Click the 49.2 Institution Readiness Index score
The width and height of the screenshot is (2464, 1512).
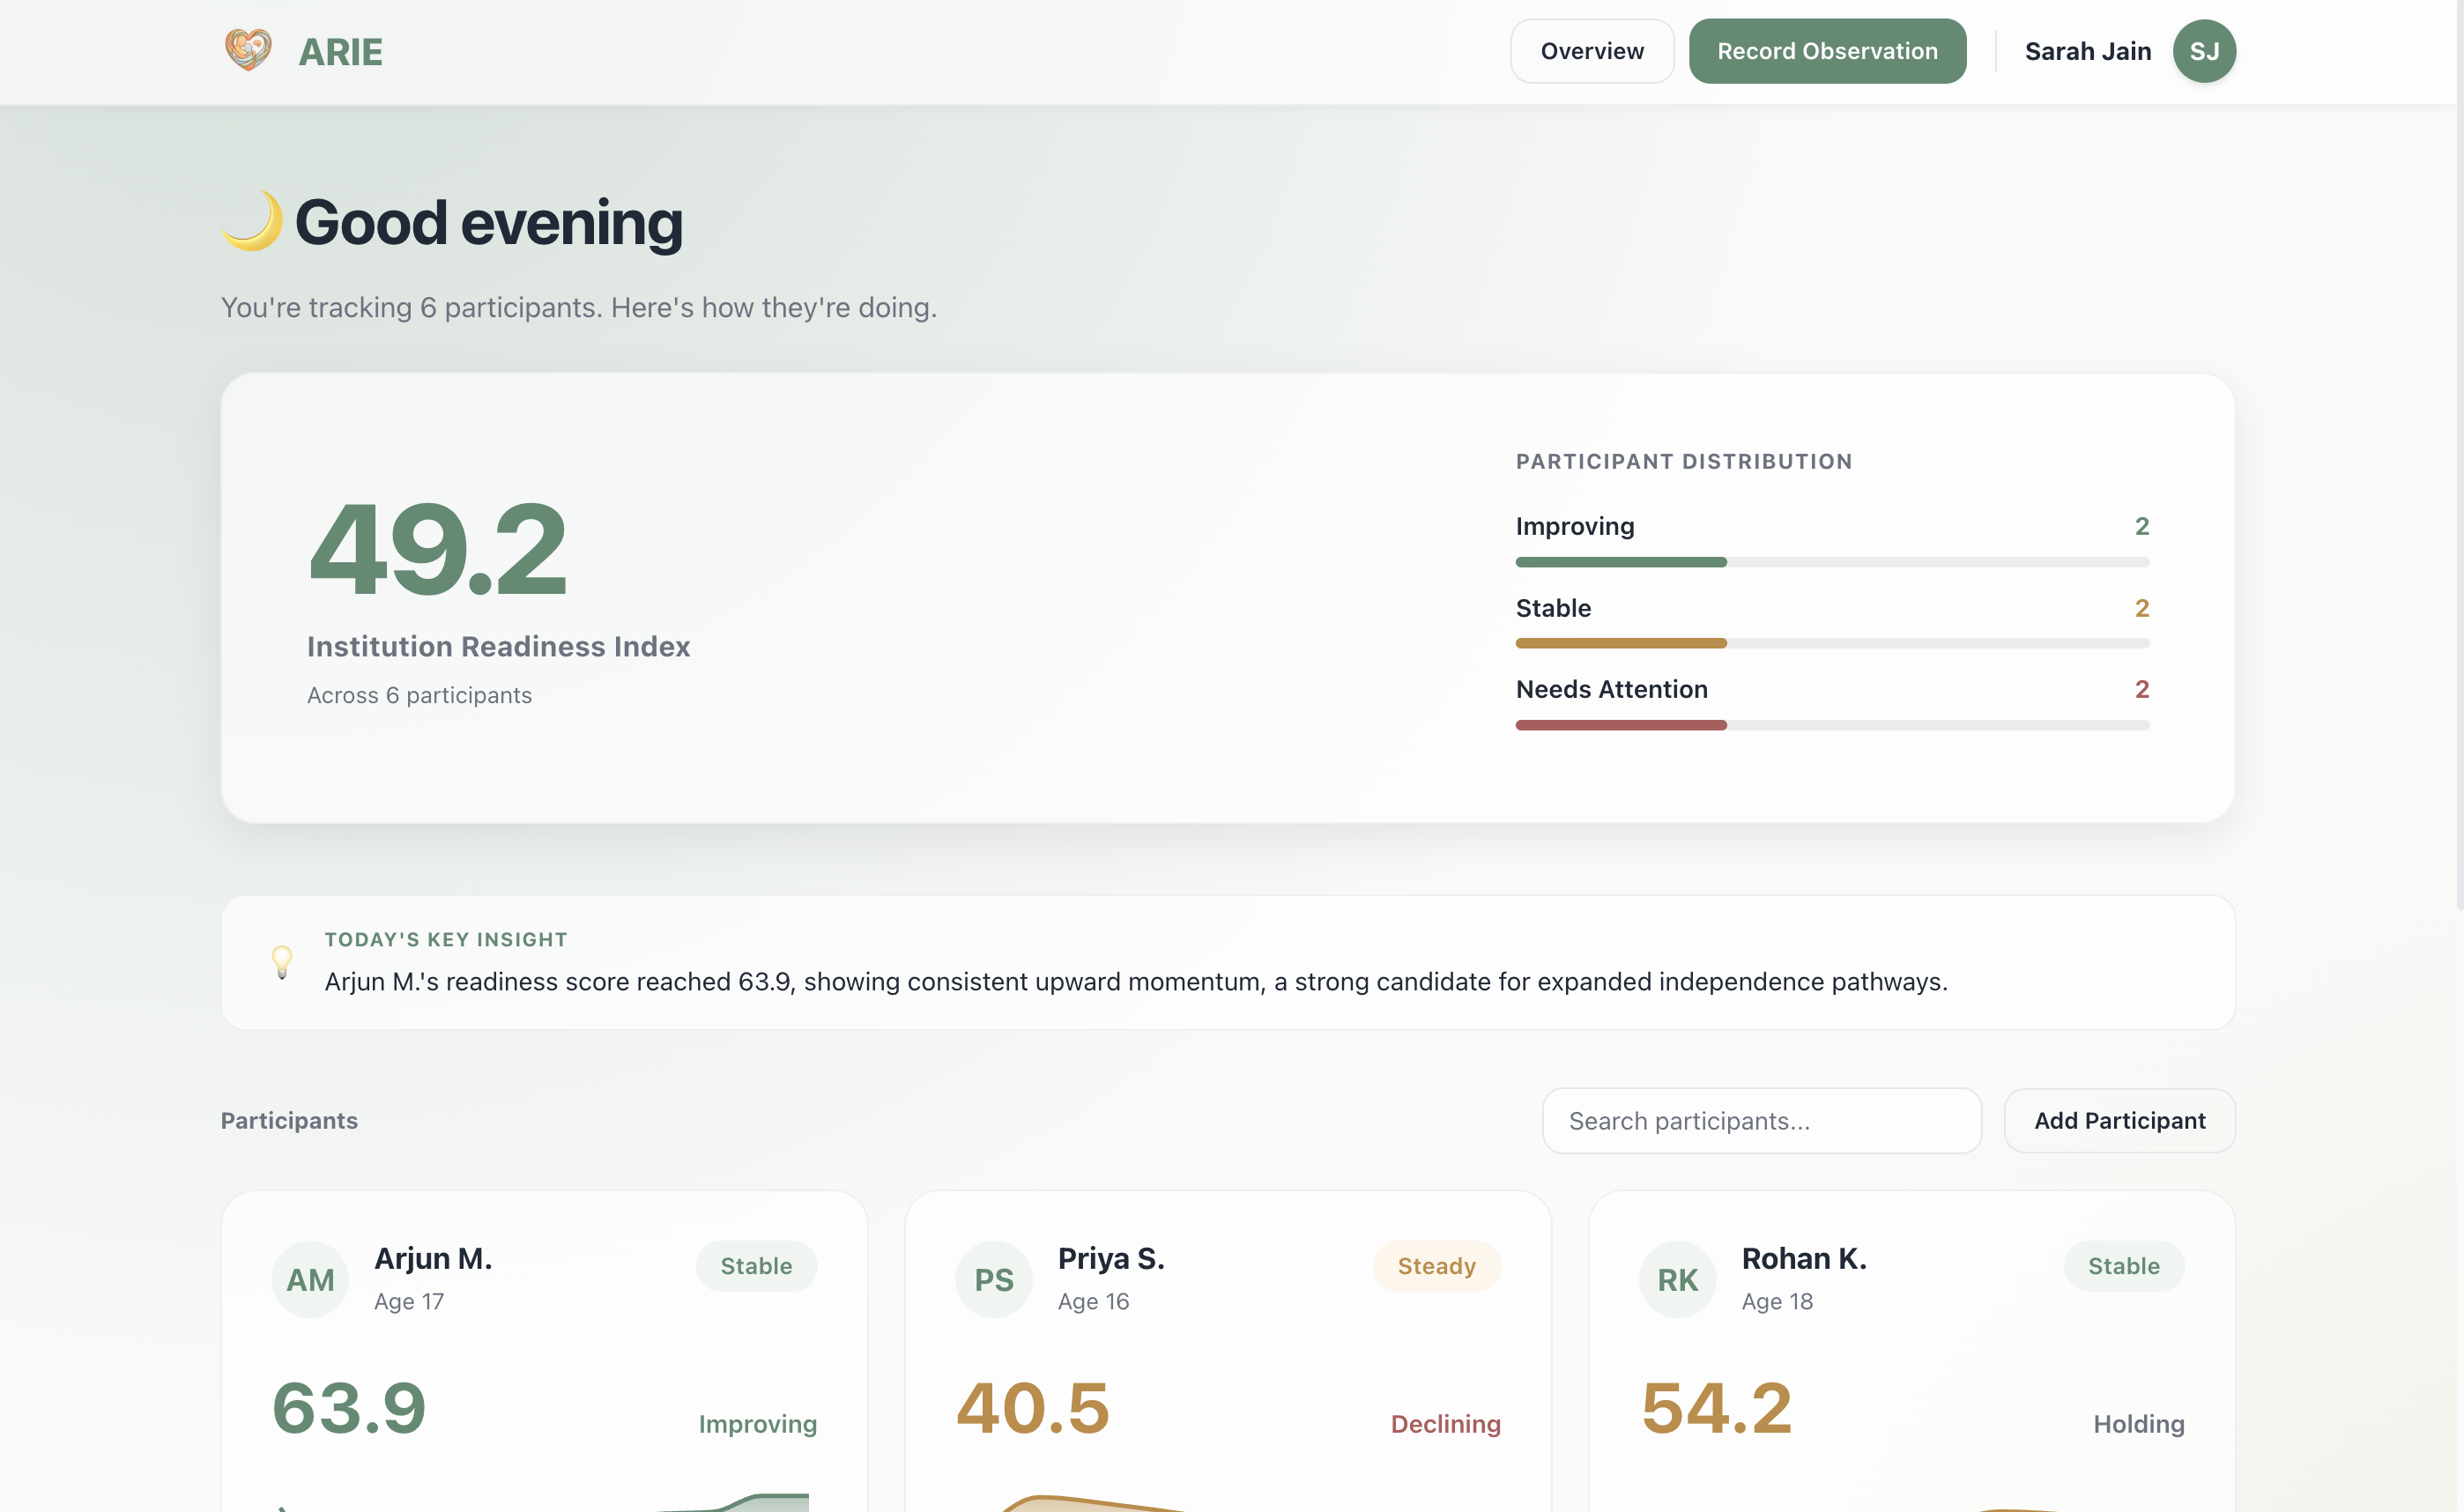438,550
